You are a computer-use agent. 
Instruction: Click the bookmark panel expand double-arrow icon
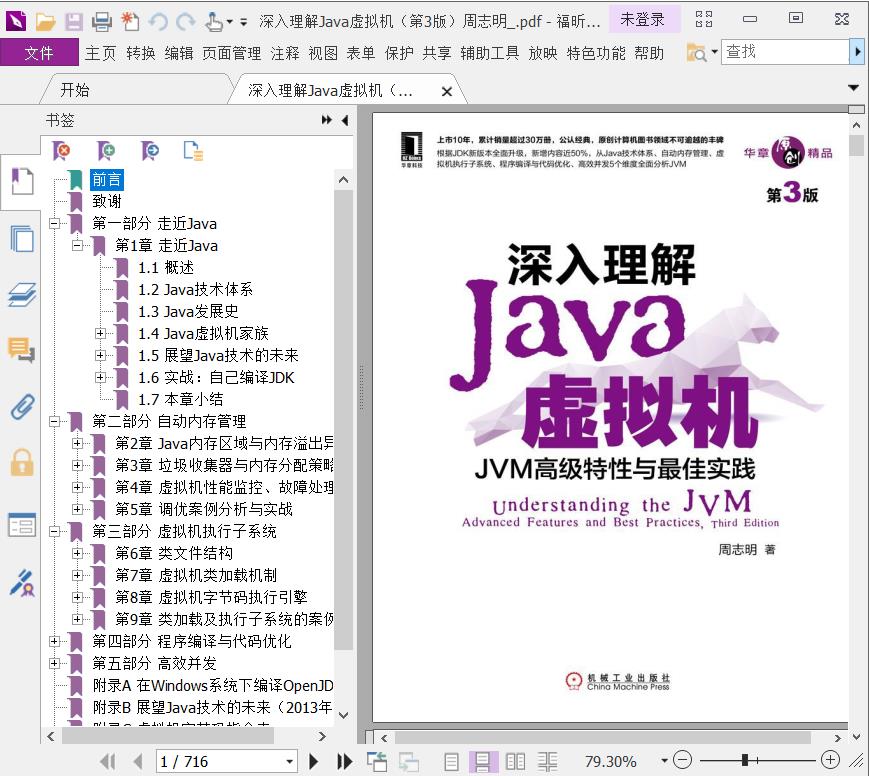point(327,120)
